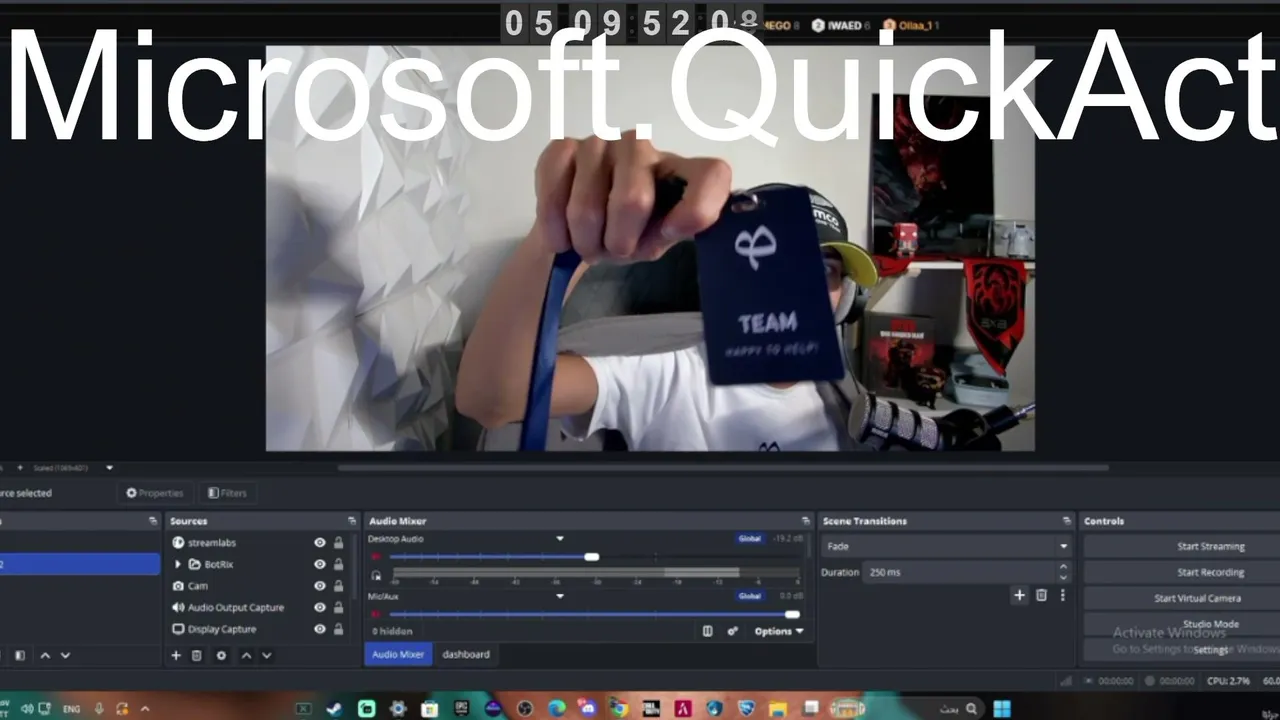Toggle the lock on the BotRix group
This screenshot has width=1280, height=720.
[x=339, y=565]
